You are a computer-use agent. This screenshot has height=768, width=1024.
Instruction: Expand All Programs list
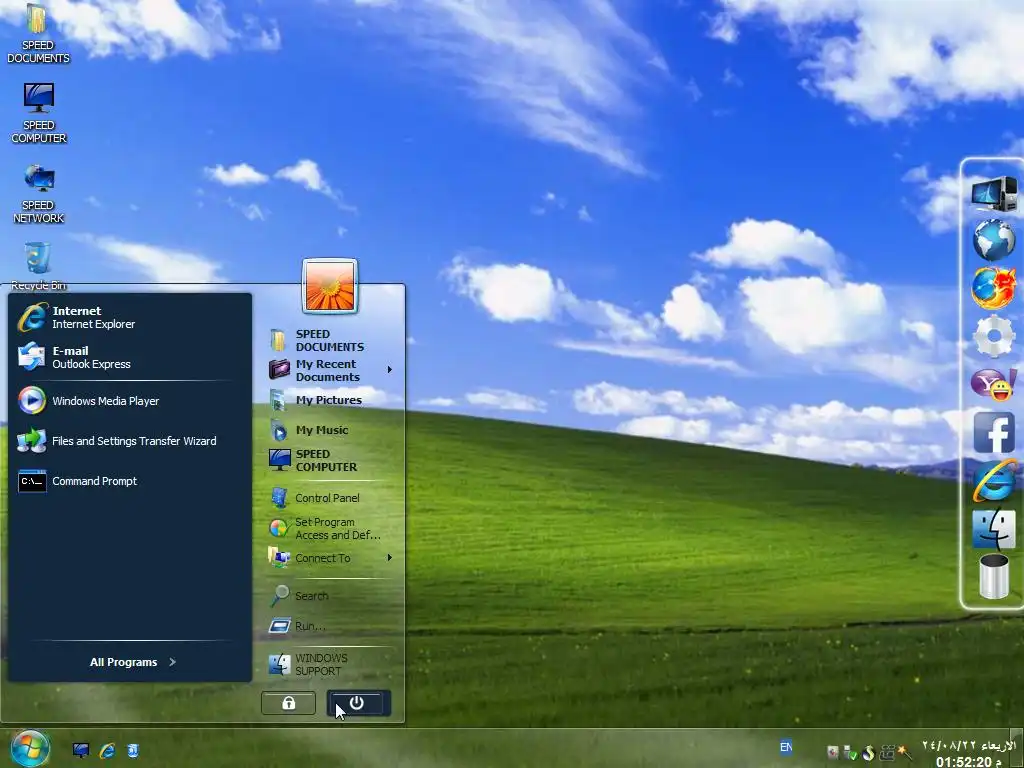click(133, 662)
